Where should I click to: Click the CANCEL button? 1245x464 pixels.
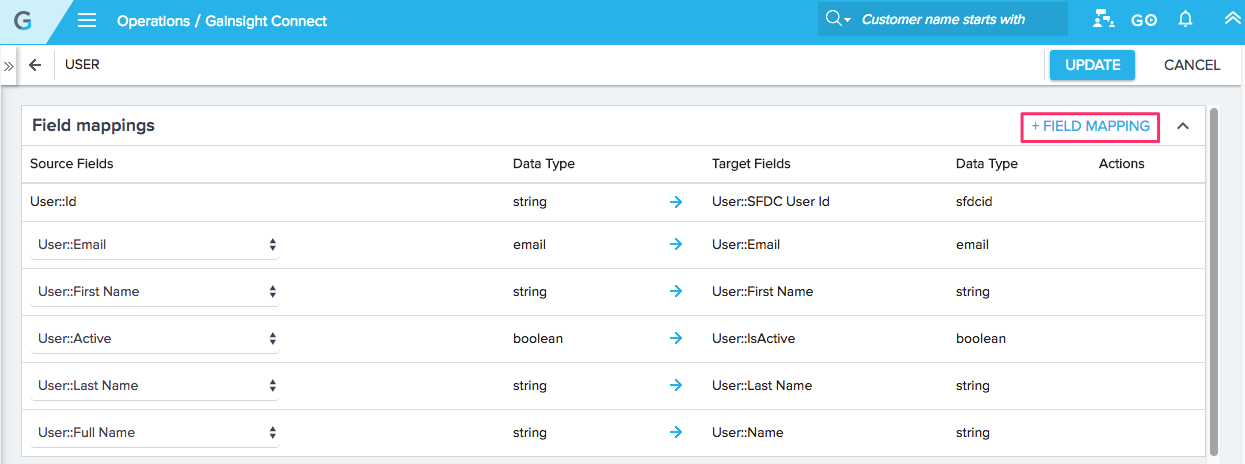pos(1192,65)
